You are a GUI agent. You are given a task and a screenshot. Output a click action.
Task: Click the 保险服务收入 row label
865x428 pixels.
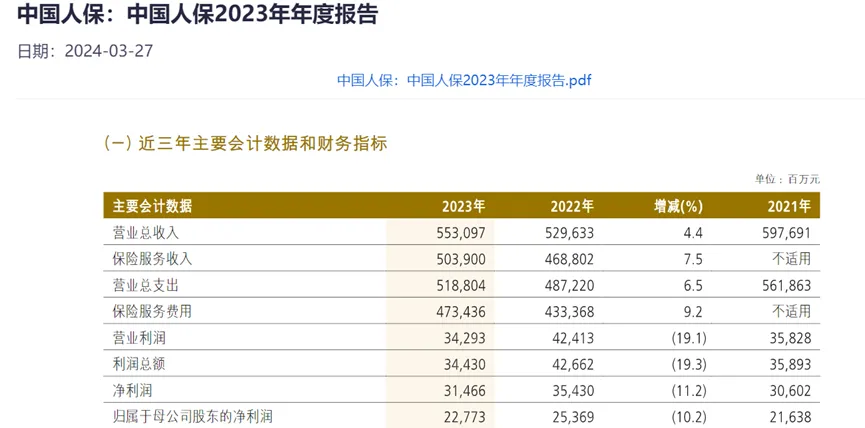click(152, 259)
